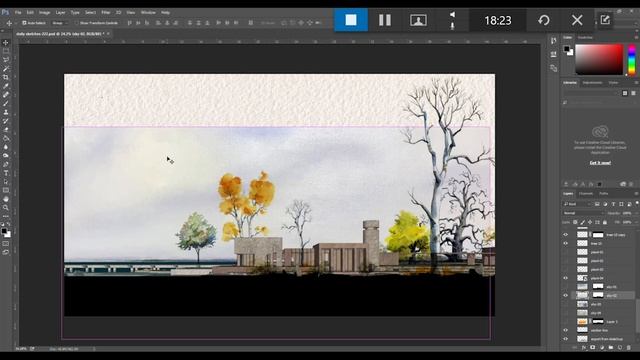Screen dimensions: 640x360
Task: Open the Libraries panel flyout menu
Action: click(x=636, y=82)
